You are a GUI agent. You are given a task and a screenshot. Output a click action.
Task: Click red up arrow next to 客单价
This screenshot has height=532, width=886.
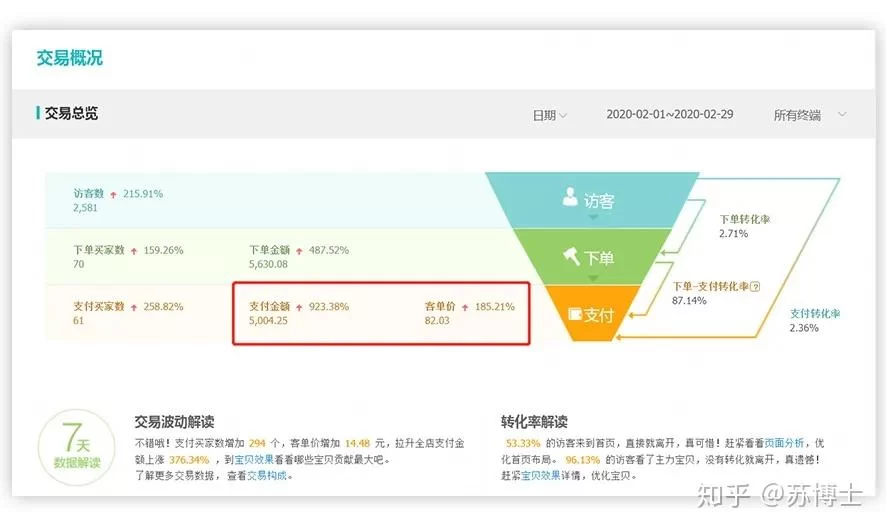[465, 307]
